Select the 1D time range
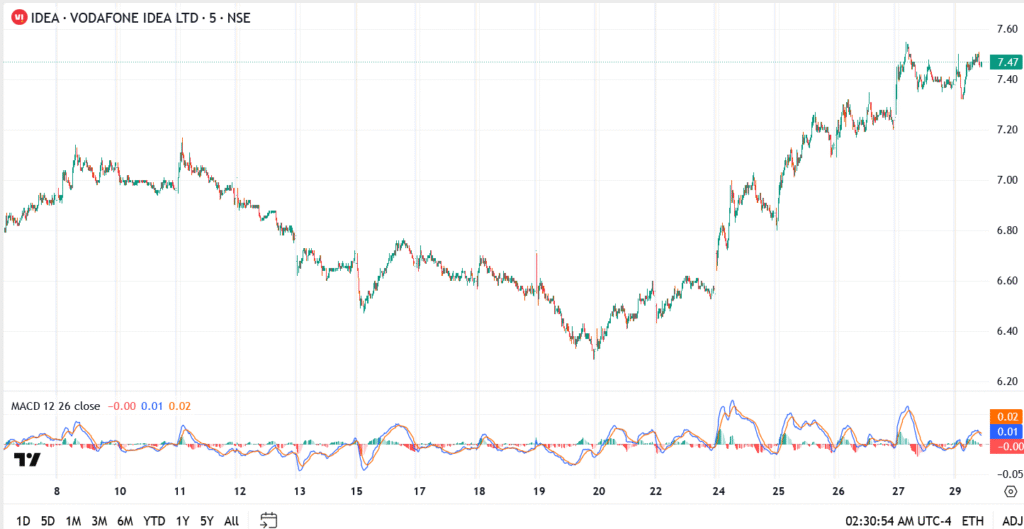Viewport: 1024px width, 529px height. pyautogui.click(x=23, y=521)
